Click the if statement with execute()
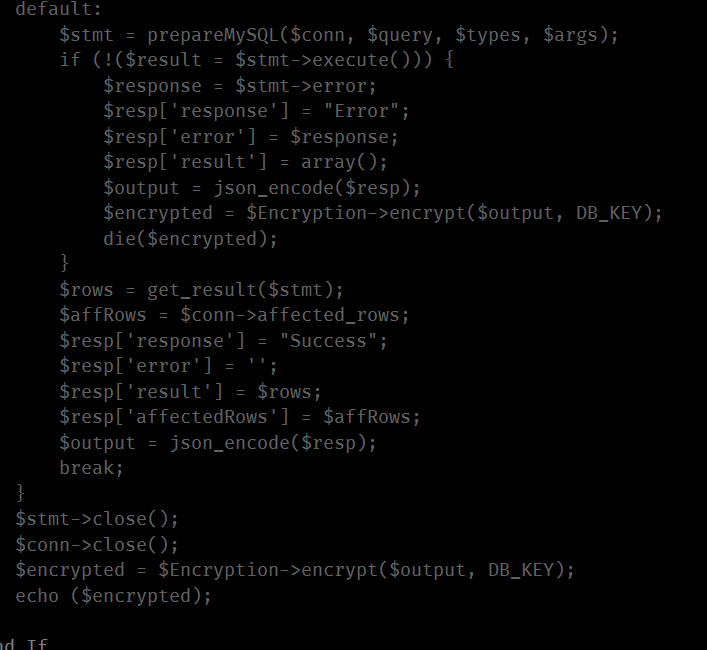 coord(257,60)
